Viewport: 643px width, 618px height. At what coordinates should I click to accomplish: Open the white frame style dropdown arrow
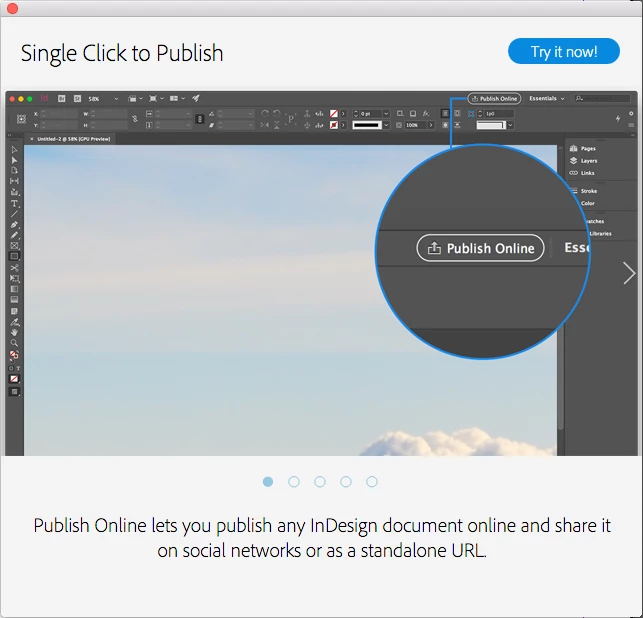(510, 125)
